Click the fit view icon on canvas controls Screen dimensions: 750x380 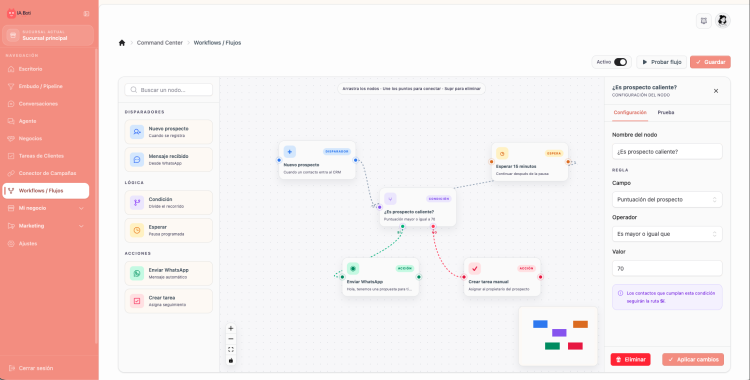tap(231, 350)
